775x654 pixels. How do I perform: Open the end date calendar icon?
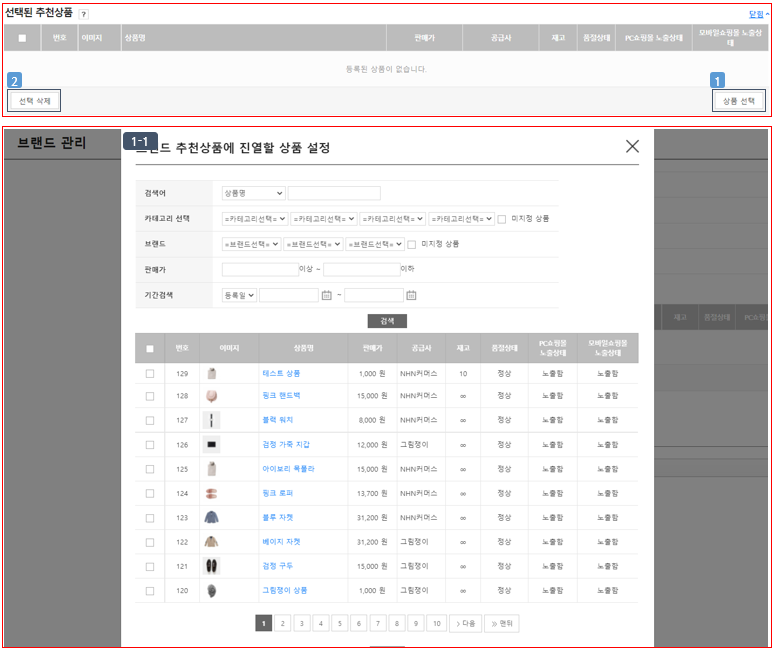click(411, 296)
